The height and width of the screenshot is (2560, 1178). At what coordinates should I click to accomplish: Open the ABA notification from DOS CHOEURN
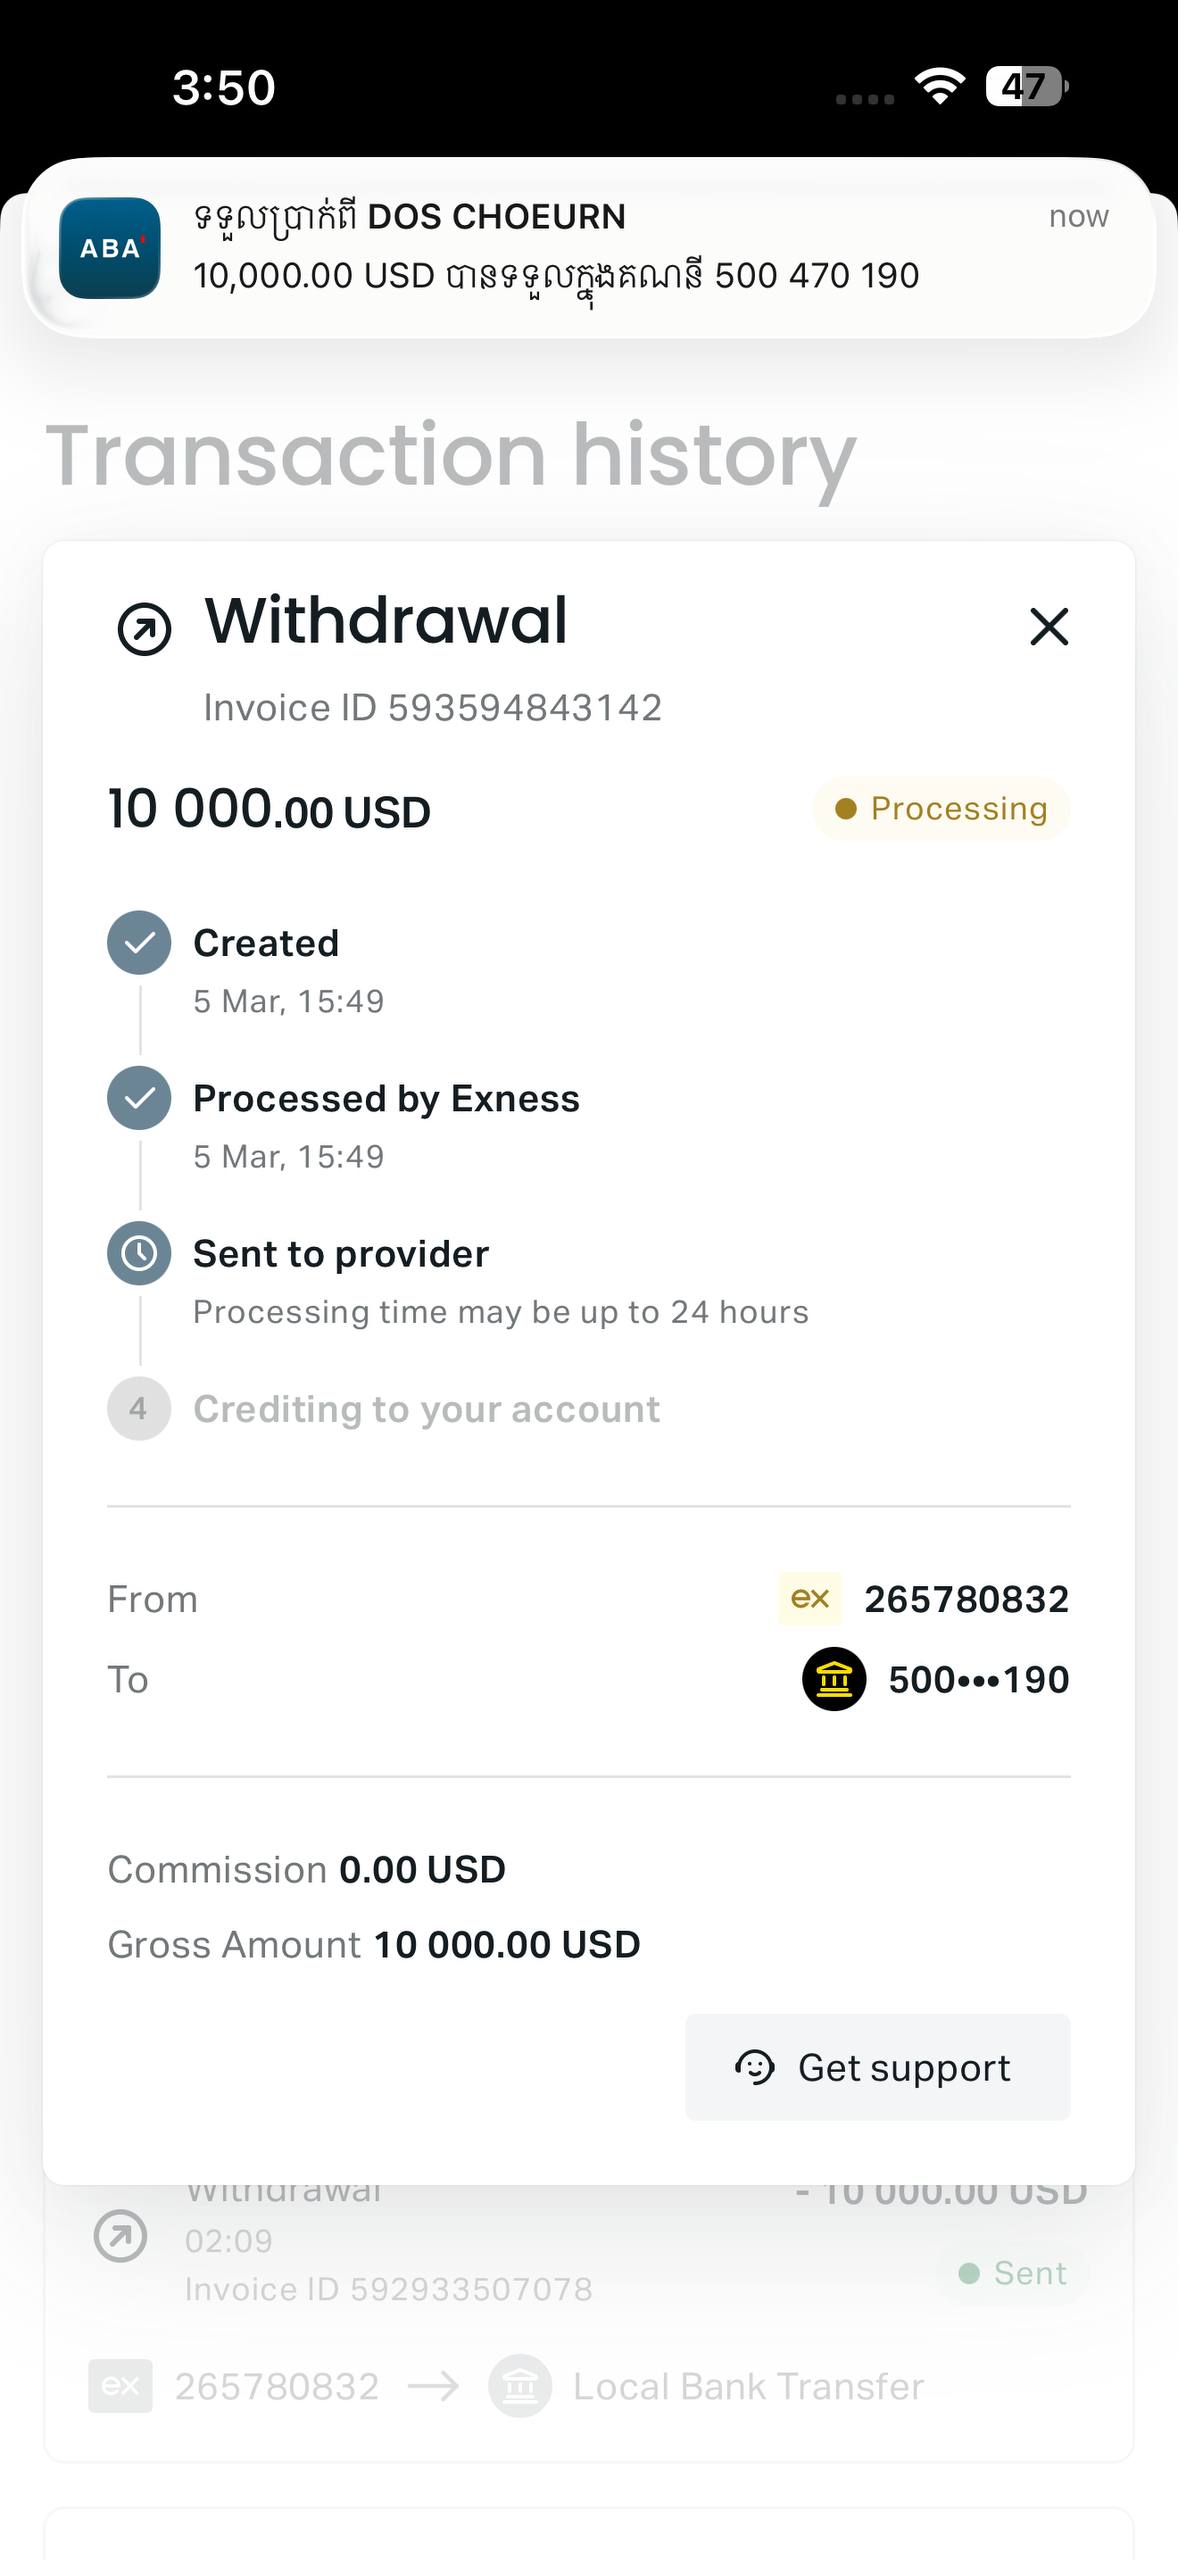(x=589, y=248)
